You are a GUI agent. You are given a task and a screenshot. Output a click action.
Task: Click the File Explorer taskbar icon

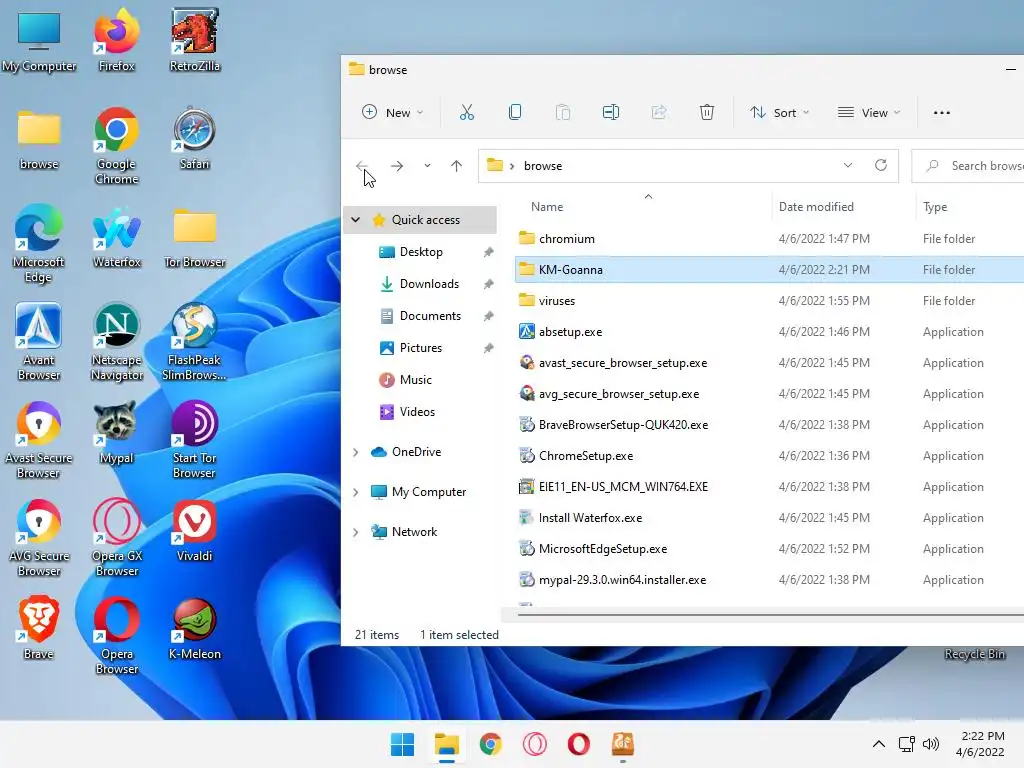tap(447, 744)
